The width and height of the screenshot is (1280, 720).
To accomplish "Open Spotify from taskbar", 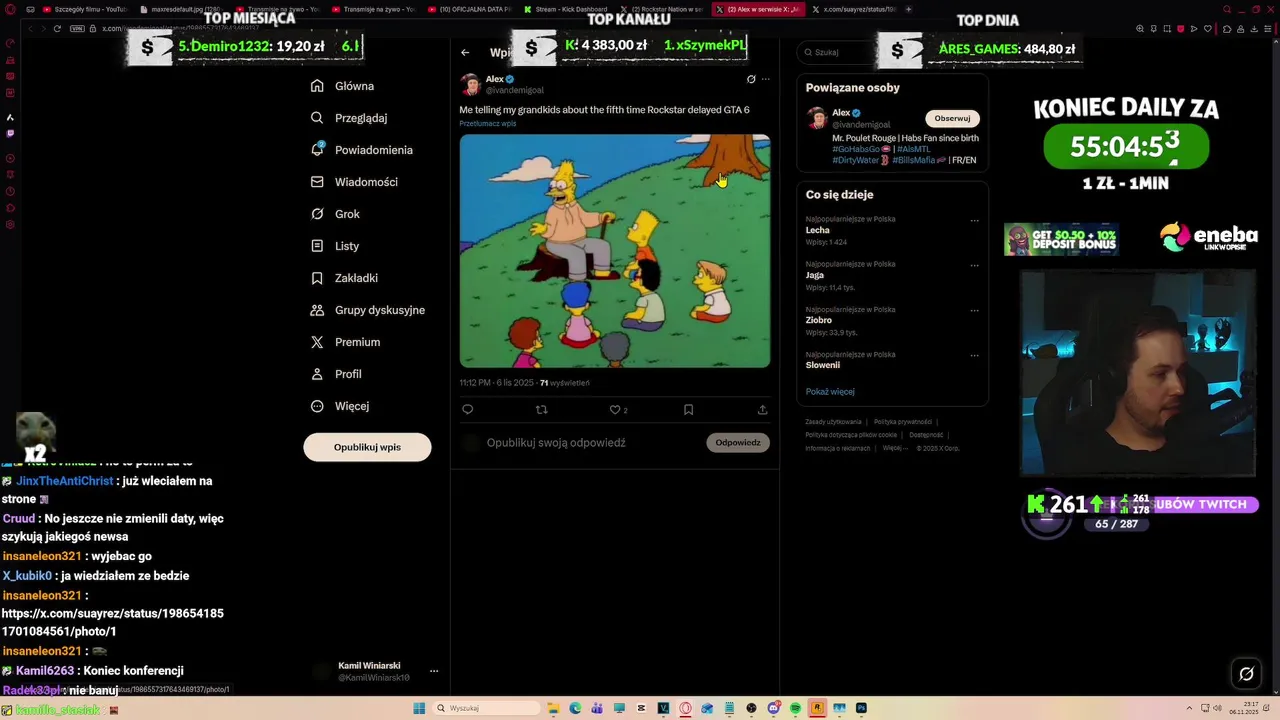I will 795,708.
